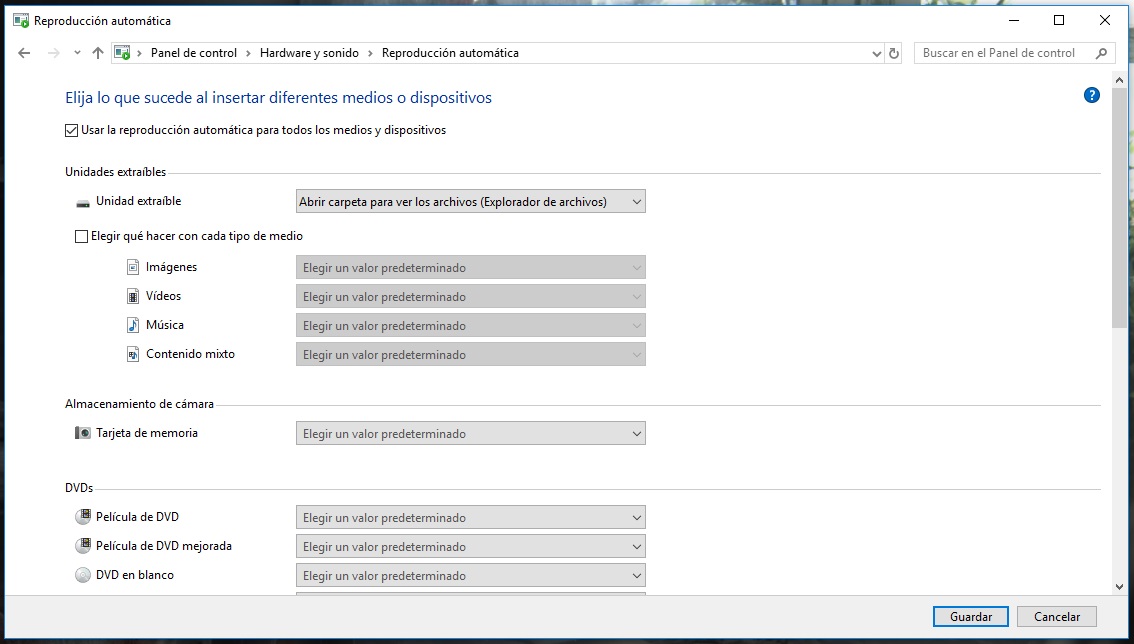Open the Película de DVD mejorada dropdown
Image resolution: width=1134 pixels, height=644 pixels.
(x=470, y=547)
